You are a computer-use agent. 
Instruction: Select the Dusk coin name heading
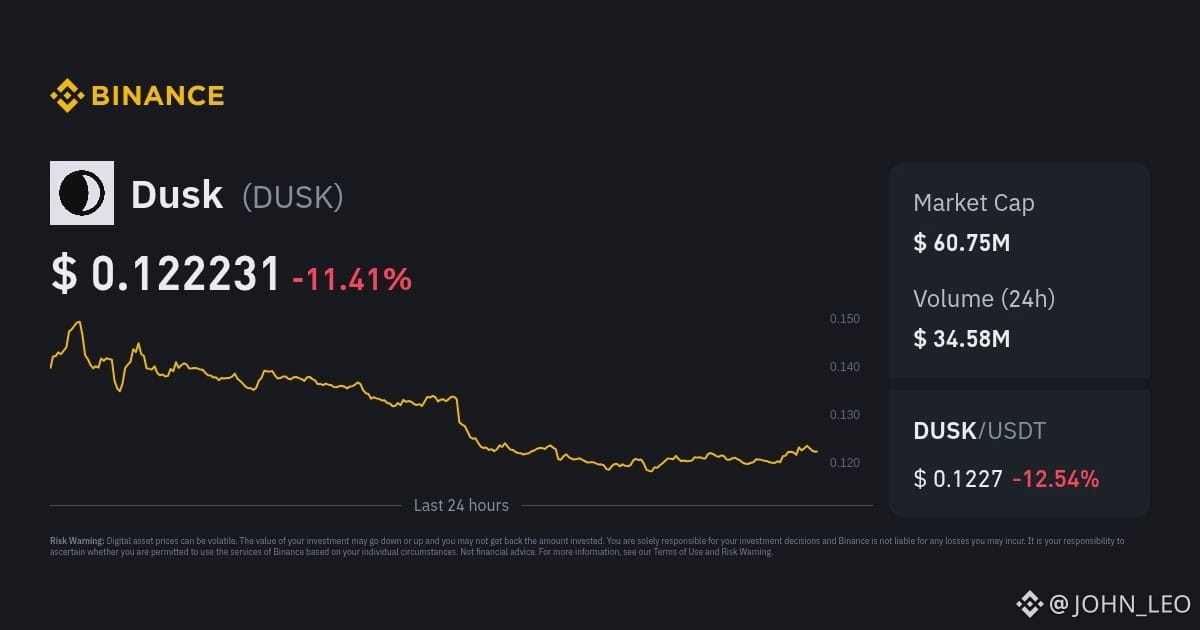coord(177,195)
